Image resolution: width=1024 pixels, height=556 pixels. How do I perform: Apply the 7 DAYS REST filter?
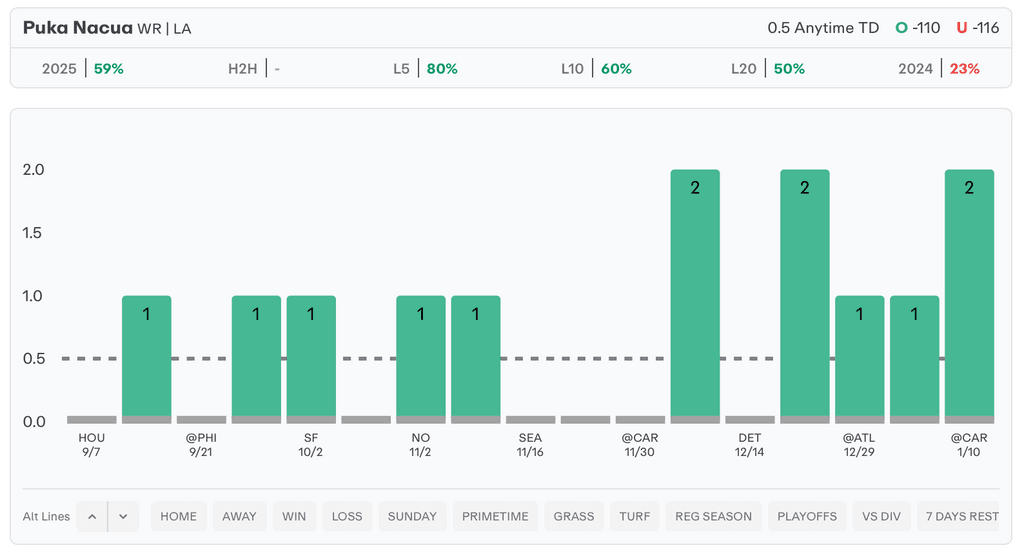coord(962,516)
